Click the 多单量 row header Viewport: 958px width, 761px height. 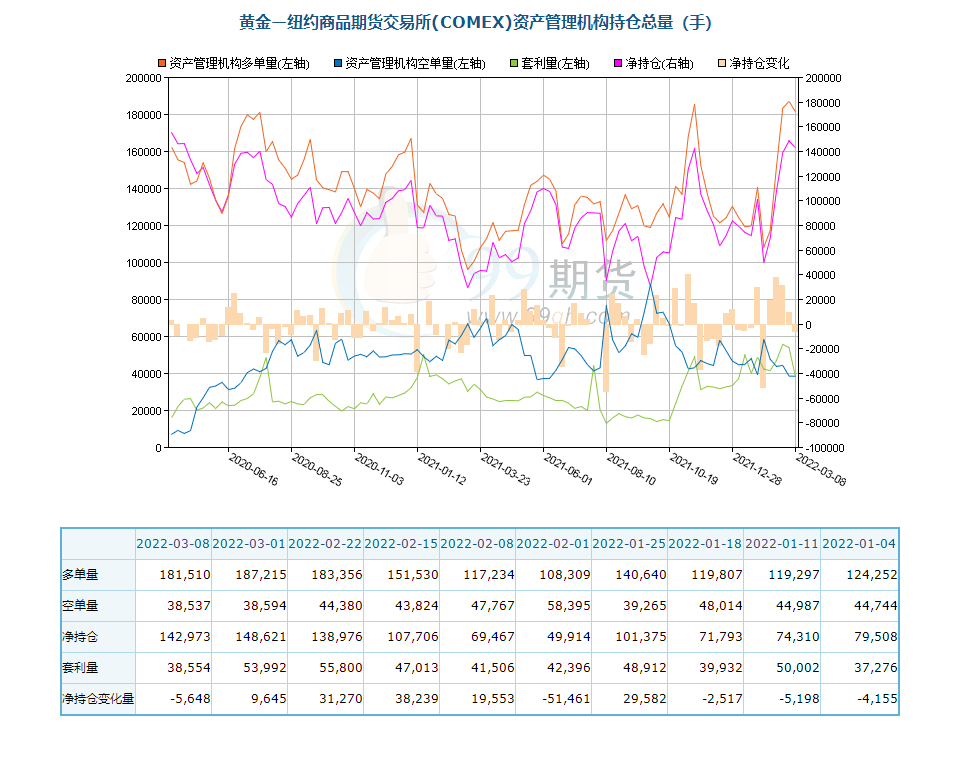(80, 575)
